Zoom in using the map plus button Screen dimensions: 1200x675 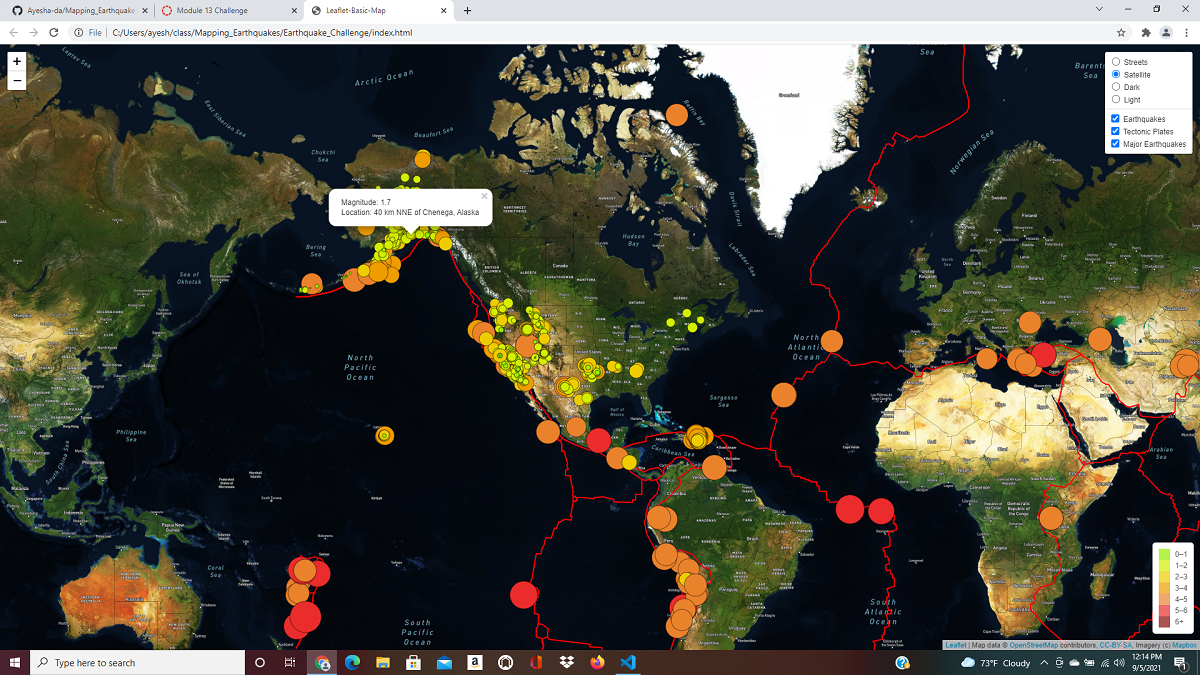16,62
